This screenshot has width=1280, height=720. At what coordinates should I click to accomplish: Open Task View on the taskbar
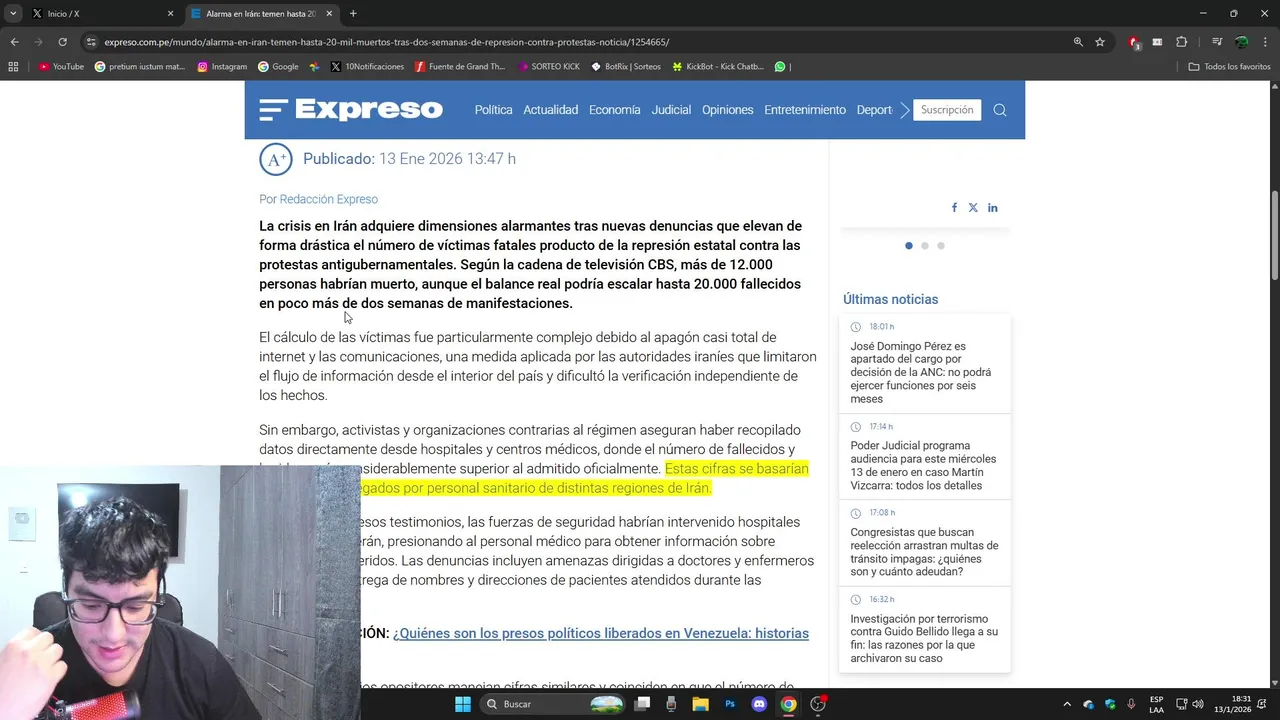point(642,704)
